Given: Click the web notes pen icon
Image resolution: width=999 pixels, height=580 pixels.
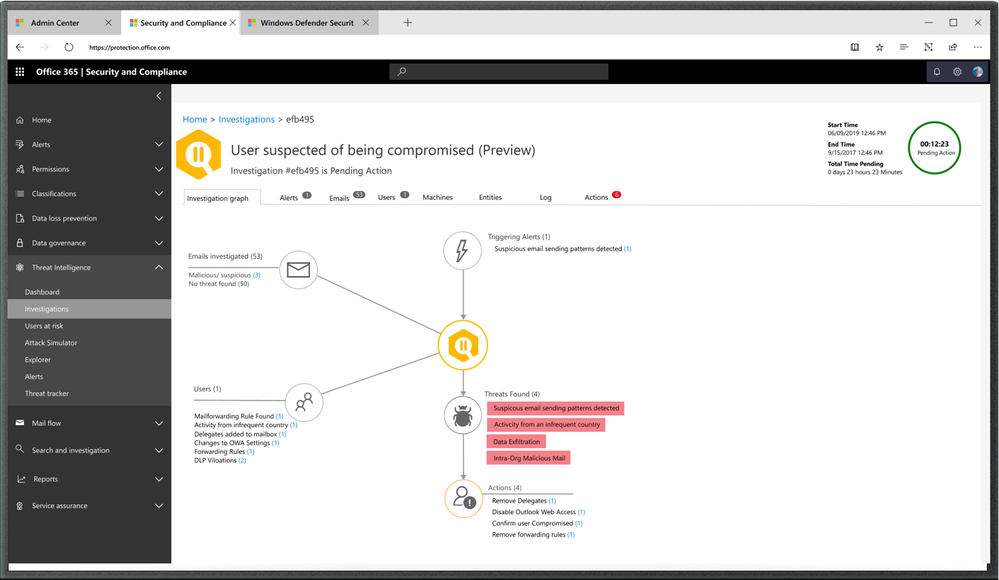Looking at the screenshot, I should point(928,47).
